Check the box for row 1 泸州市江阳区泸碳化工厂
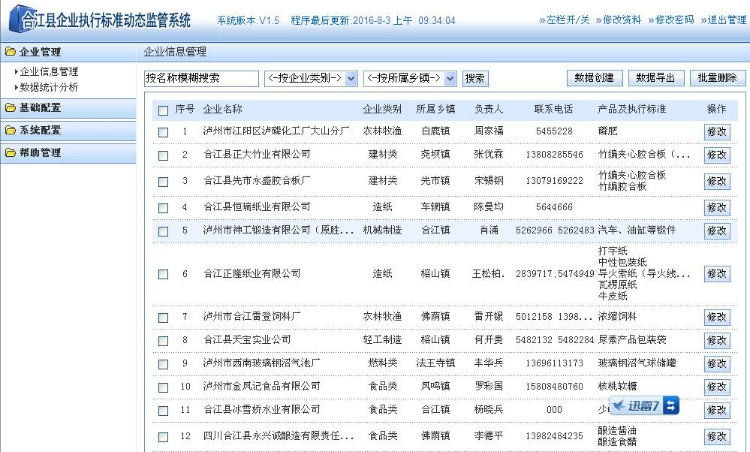Viewport: 750px width, 452px height. [163, 132]
